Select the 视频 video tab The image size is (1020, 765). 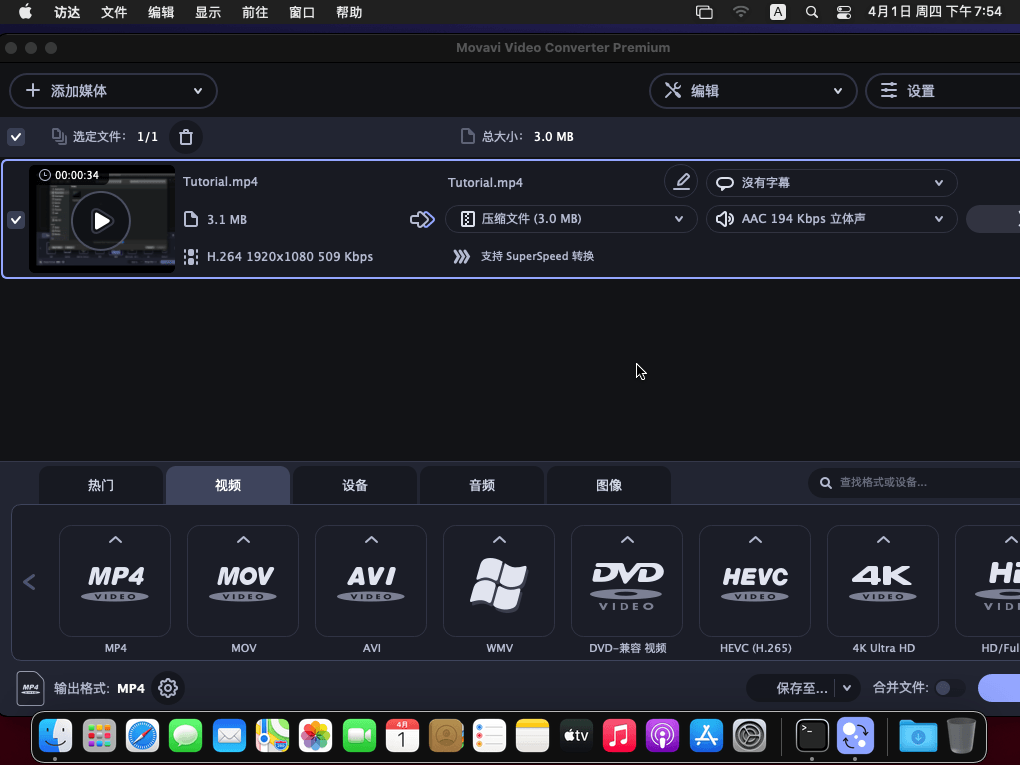228,485
